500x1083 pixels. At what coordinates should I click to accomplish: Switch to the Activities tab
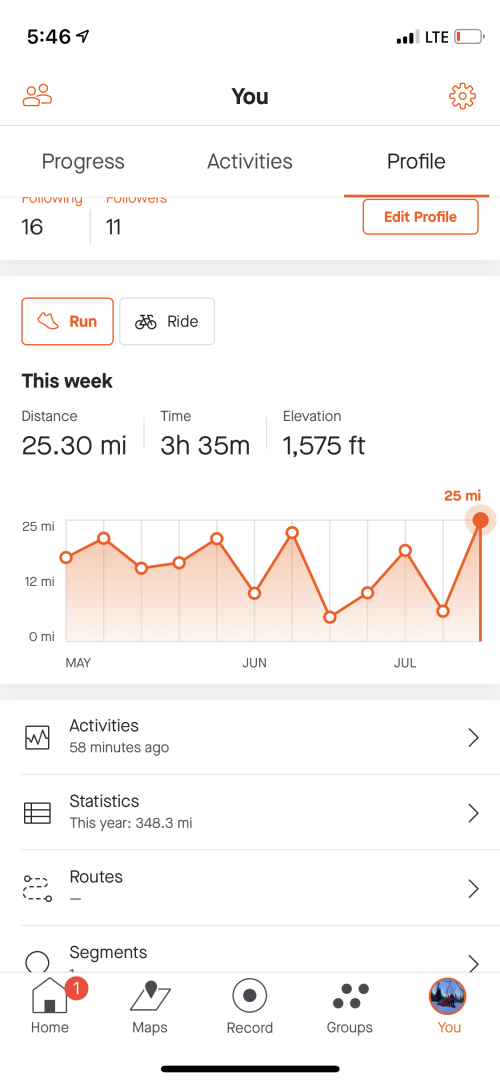250,162
